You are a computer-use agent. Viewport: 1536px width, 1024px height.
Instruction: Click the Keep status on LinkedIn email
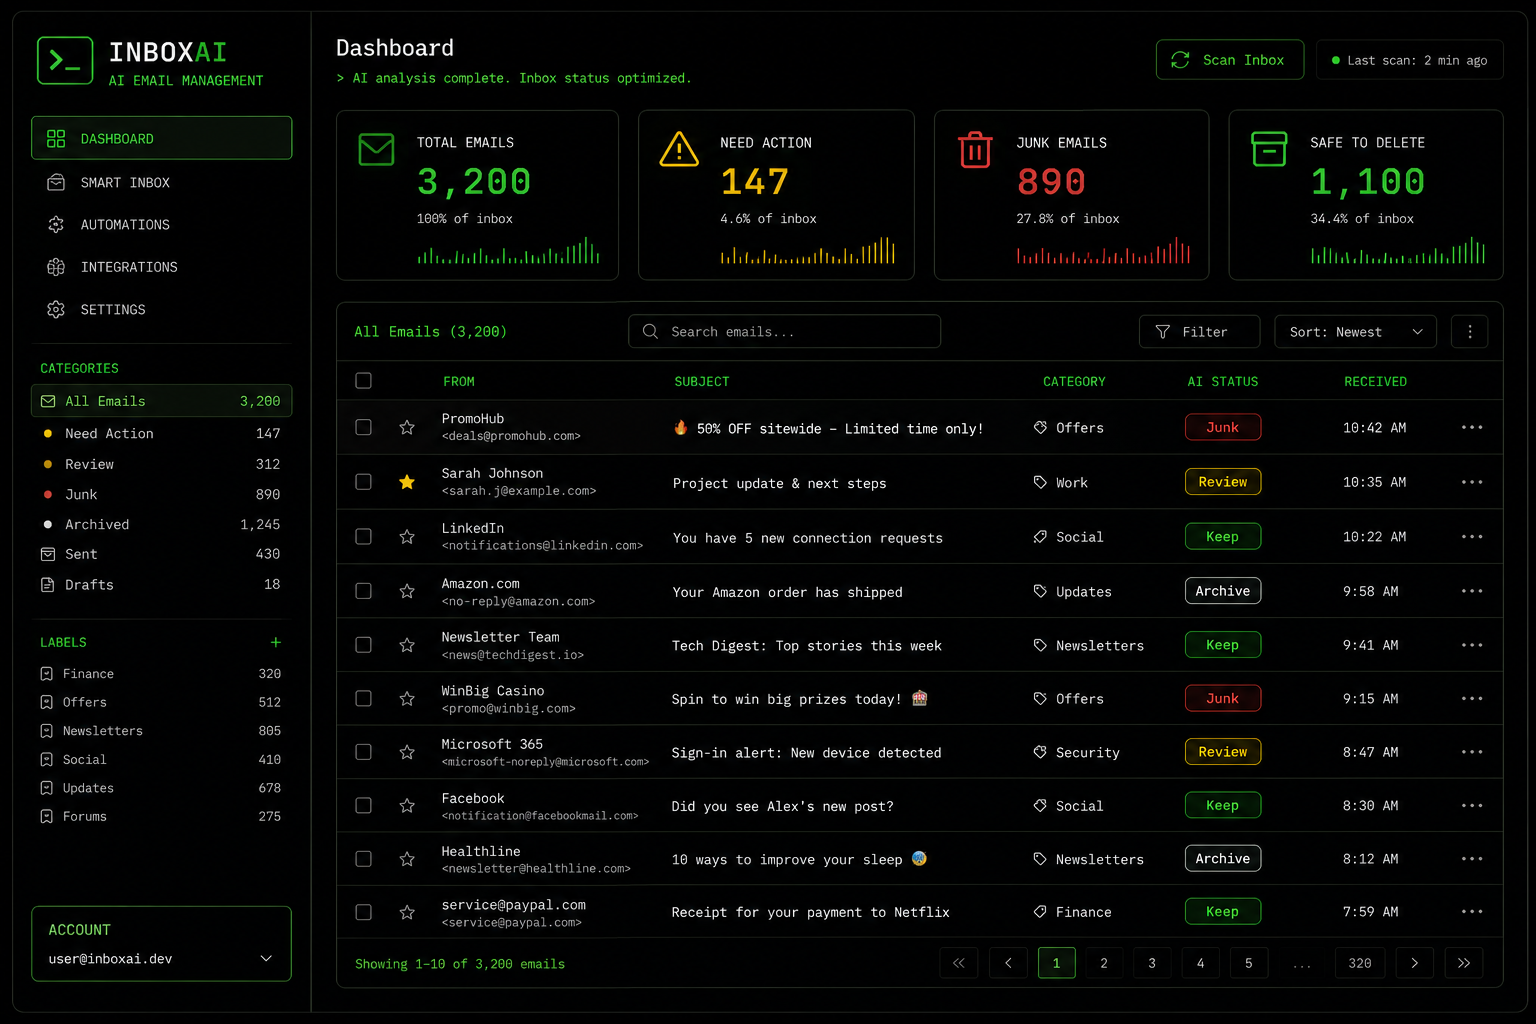(x=1222, y=537)
